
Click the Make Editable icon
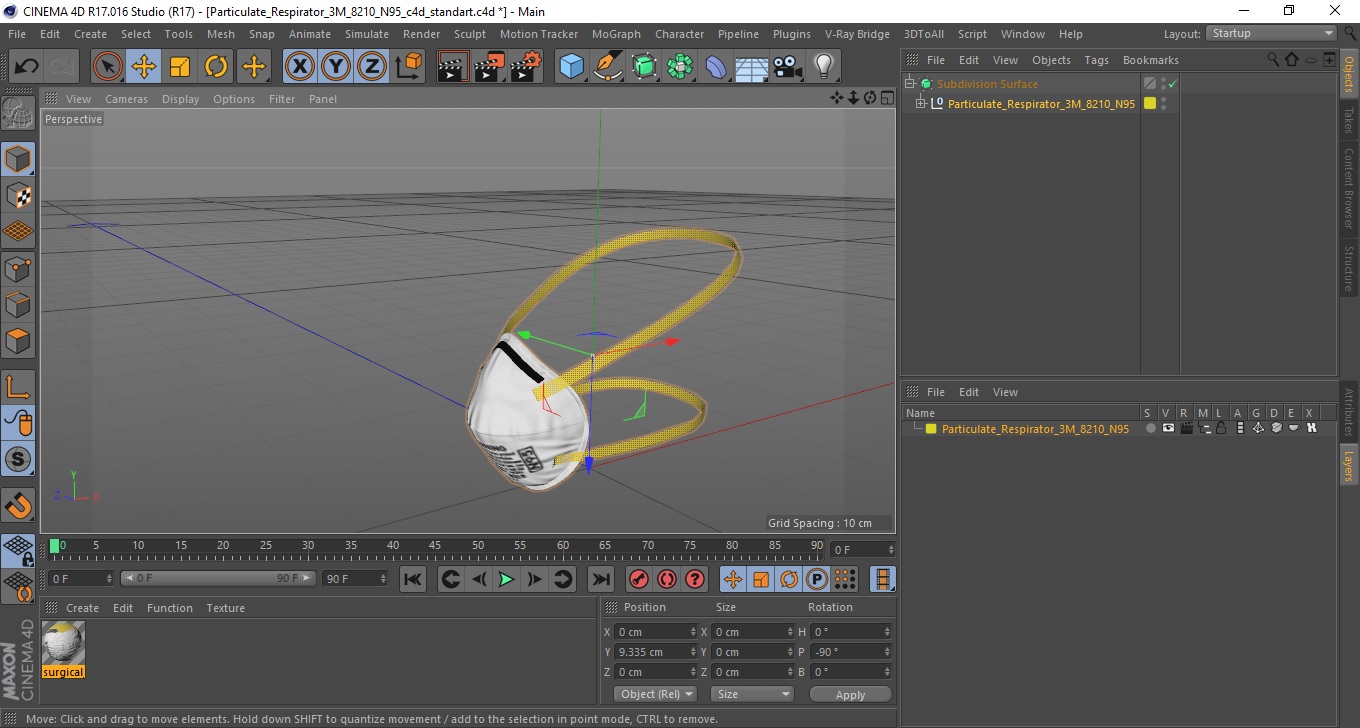point(18,113)
